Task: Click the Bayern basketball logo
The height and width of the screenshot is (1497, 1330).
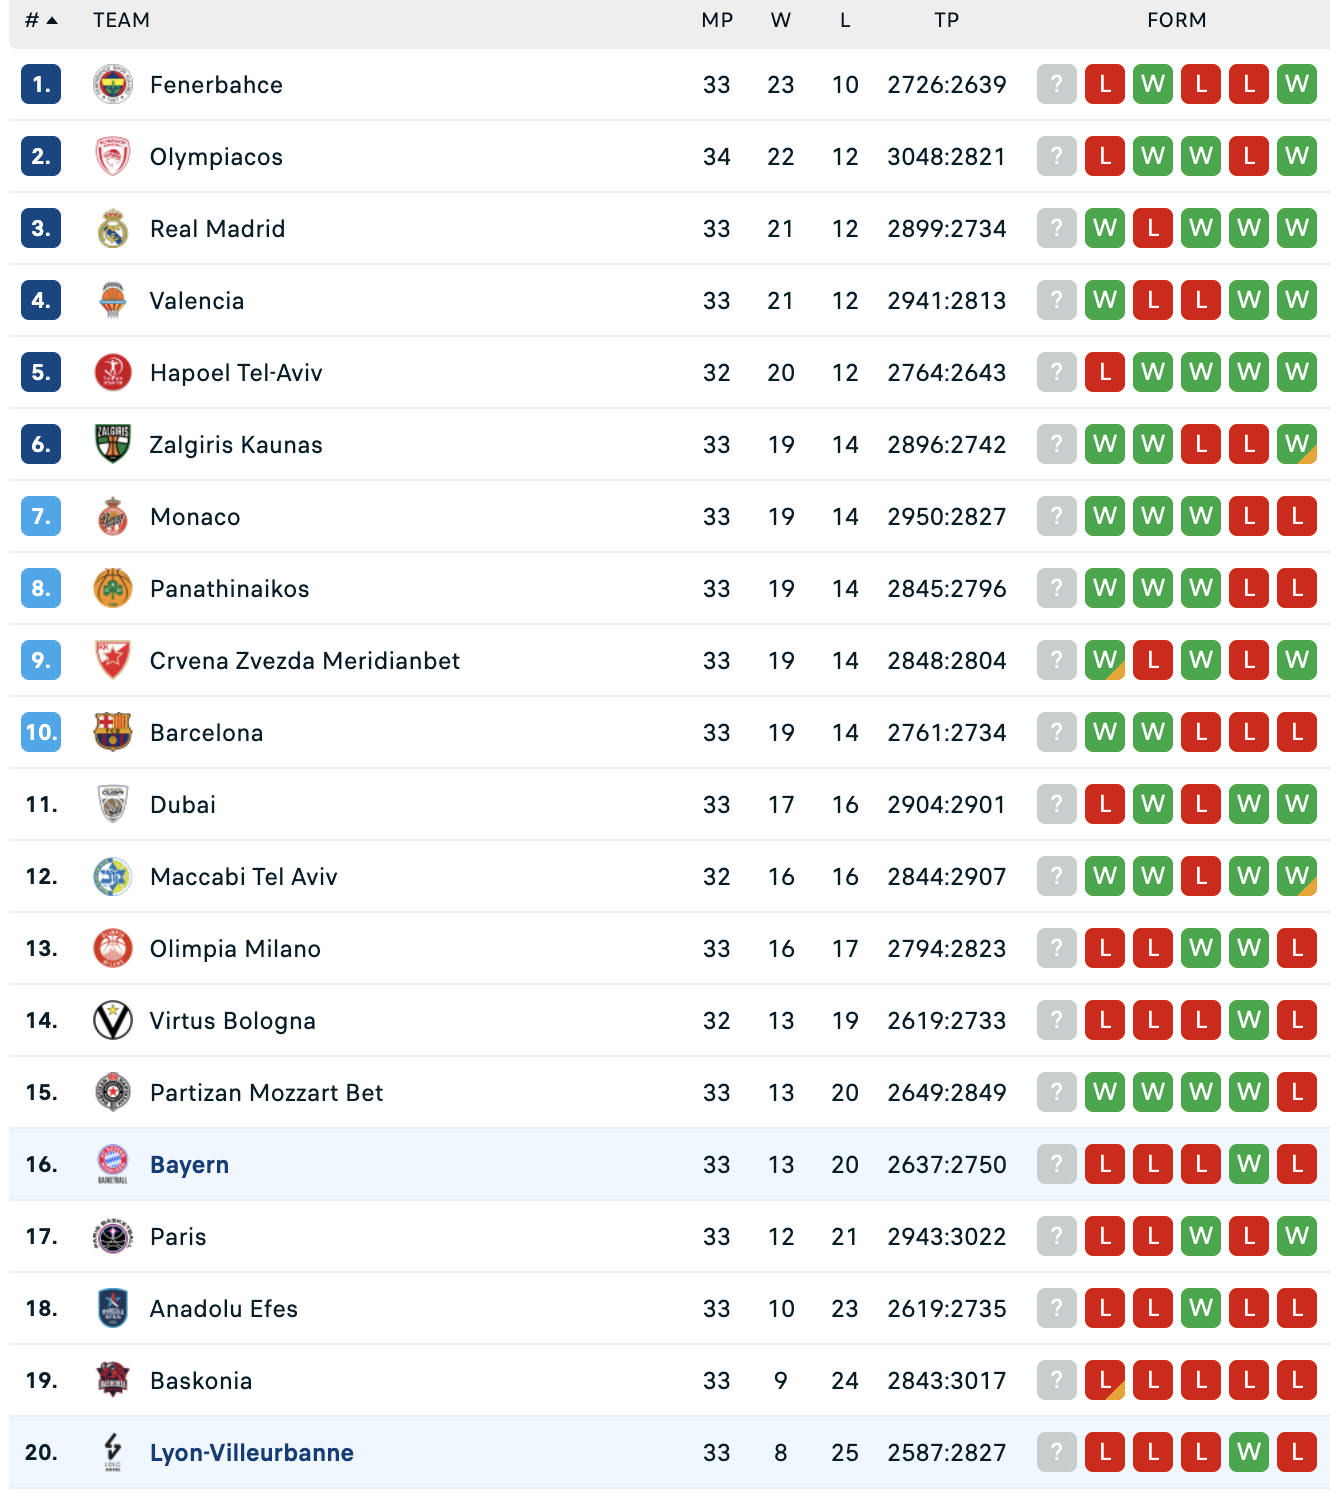Action: tap(113, 1164)
